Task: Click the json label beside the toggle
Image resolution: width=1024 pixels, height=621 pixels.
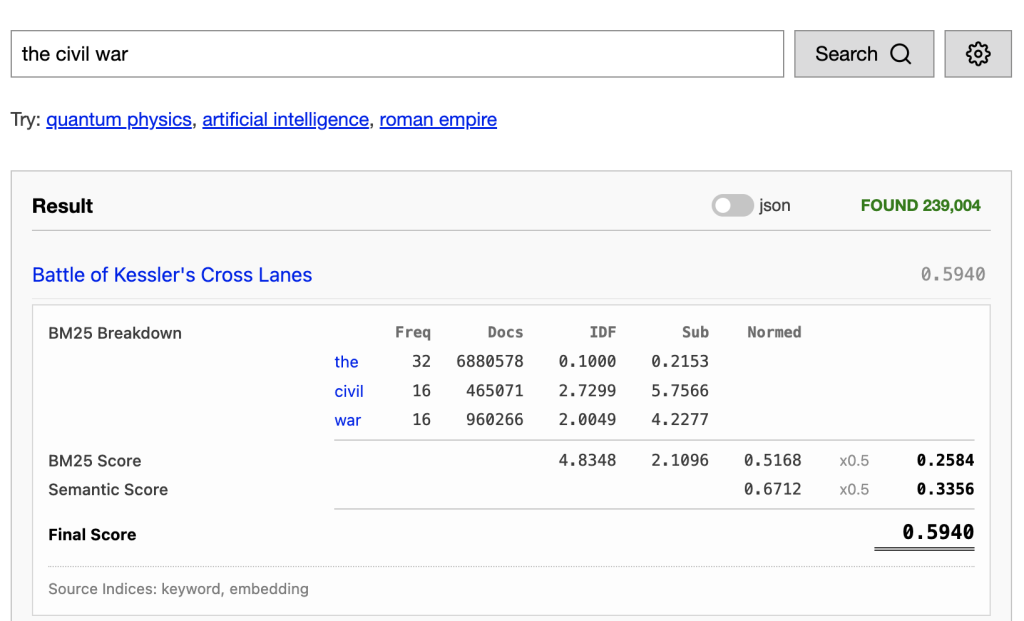Action: pyautogui.click(x=775, y=206)
